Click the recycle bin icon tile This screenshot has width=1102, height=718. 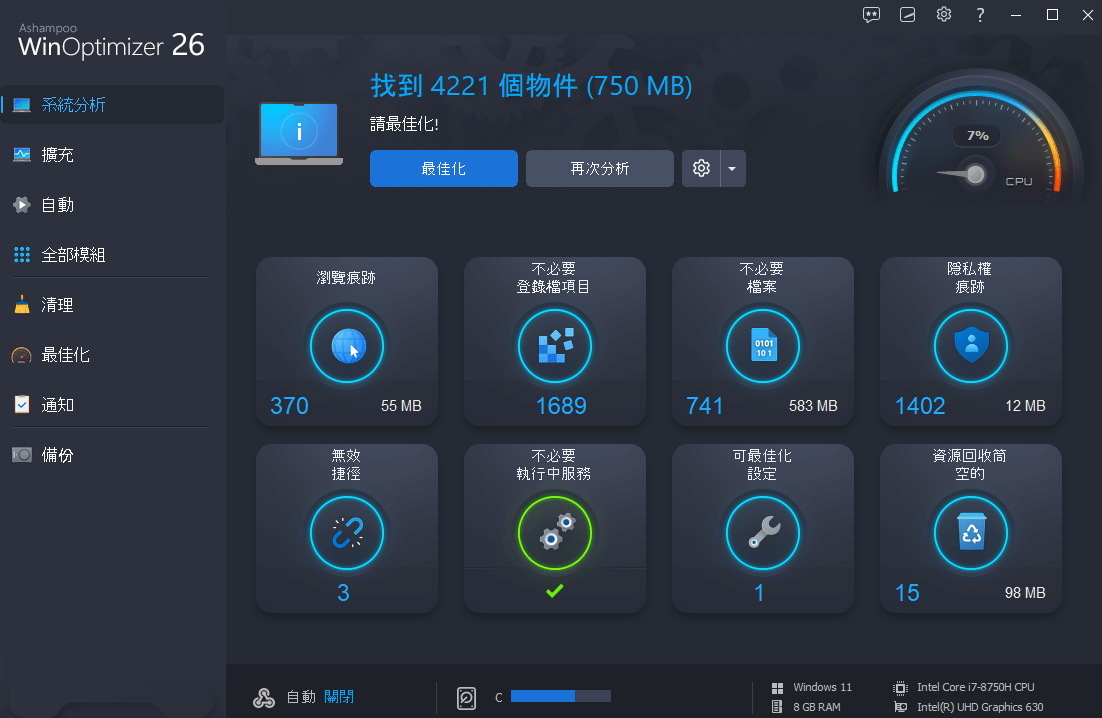(970, 534)
